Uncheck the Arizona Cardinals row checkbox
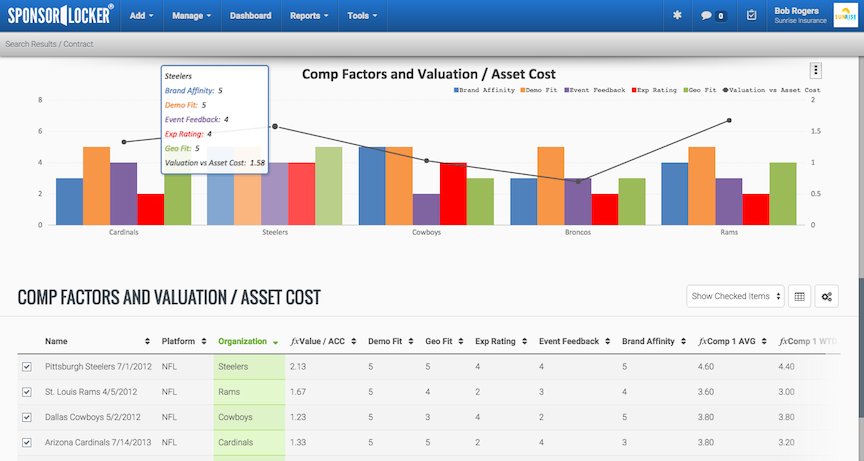 (26, 442)
